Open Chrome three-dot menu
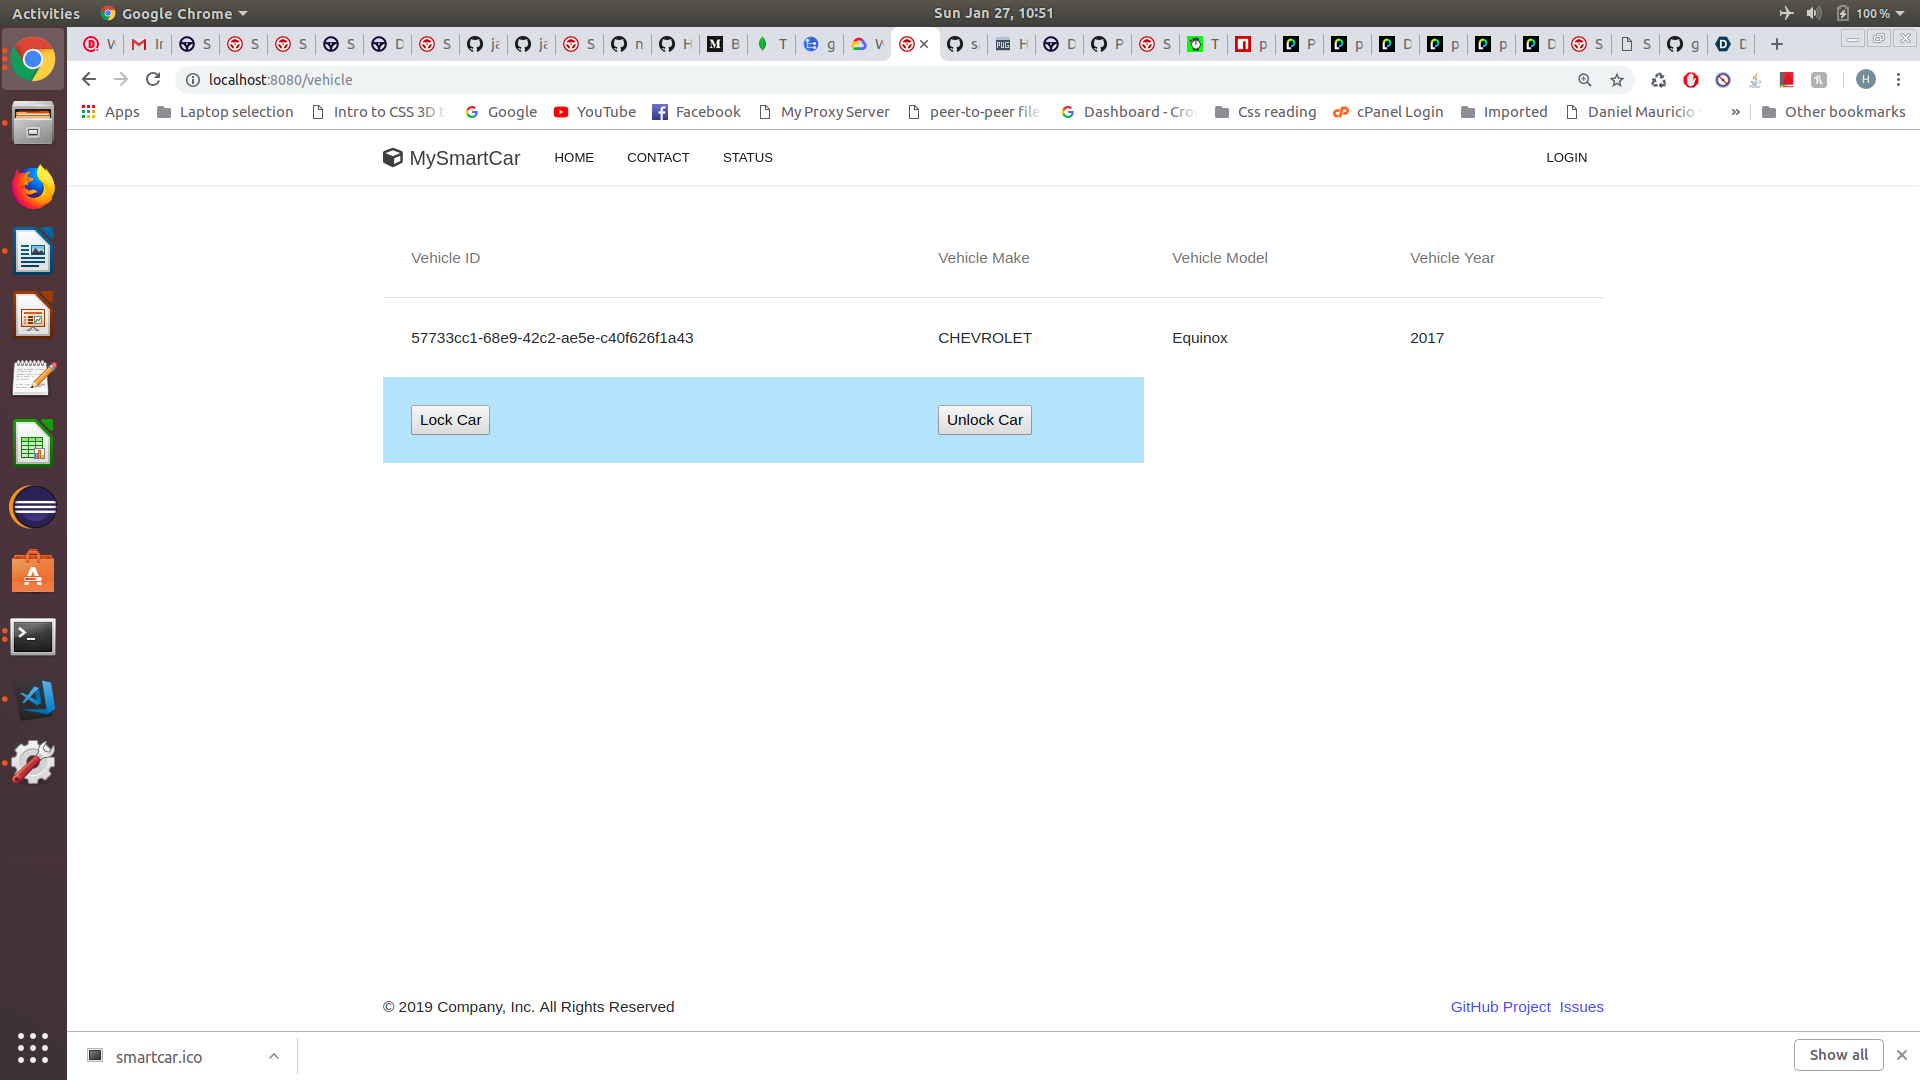The image size is (1920, 1080). pyautogui.click(x=1898, y=80)
